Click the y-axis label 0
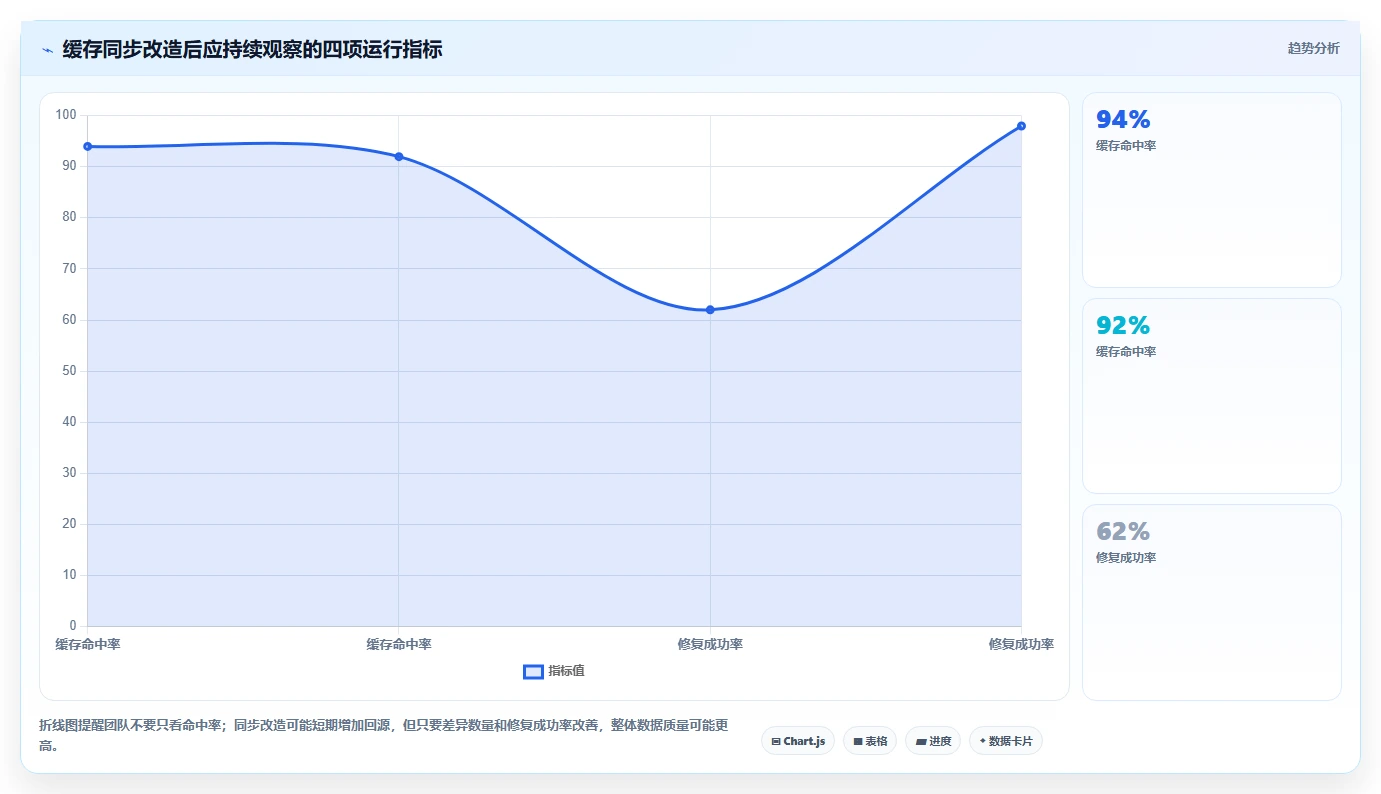 pos(73,626)
